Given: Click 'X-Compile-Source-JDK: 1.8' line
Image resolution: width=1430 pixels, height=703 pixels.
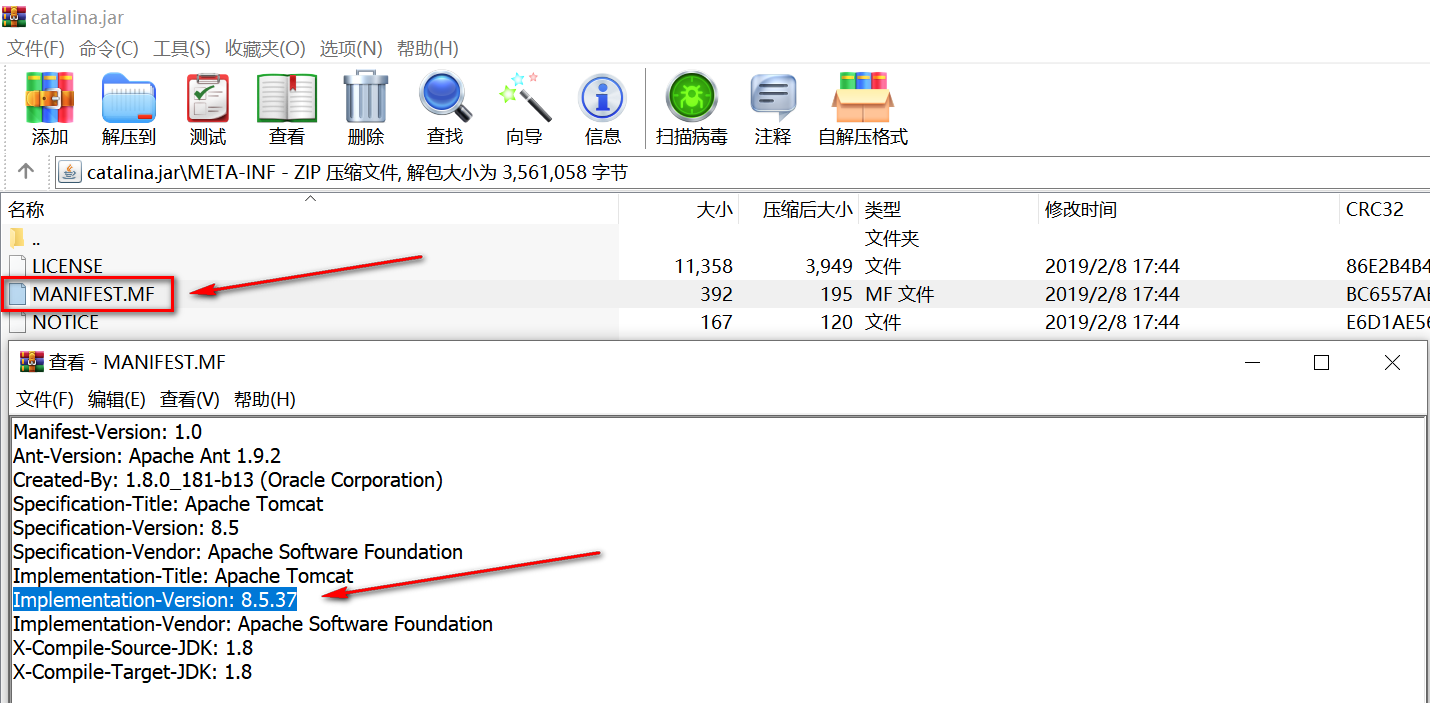Looking at the screenshot, I should coord(133,648).
